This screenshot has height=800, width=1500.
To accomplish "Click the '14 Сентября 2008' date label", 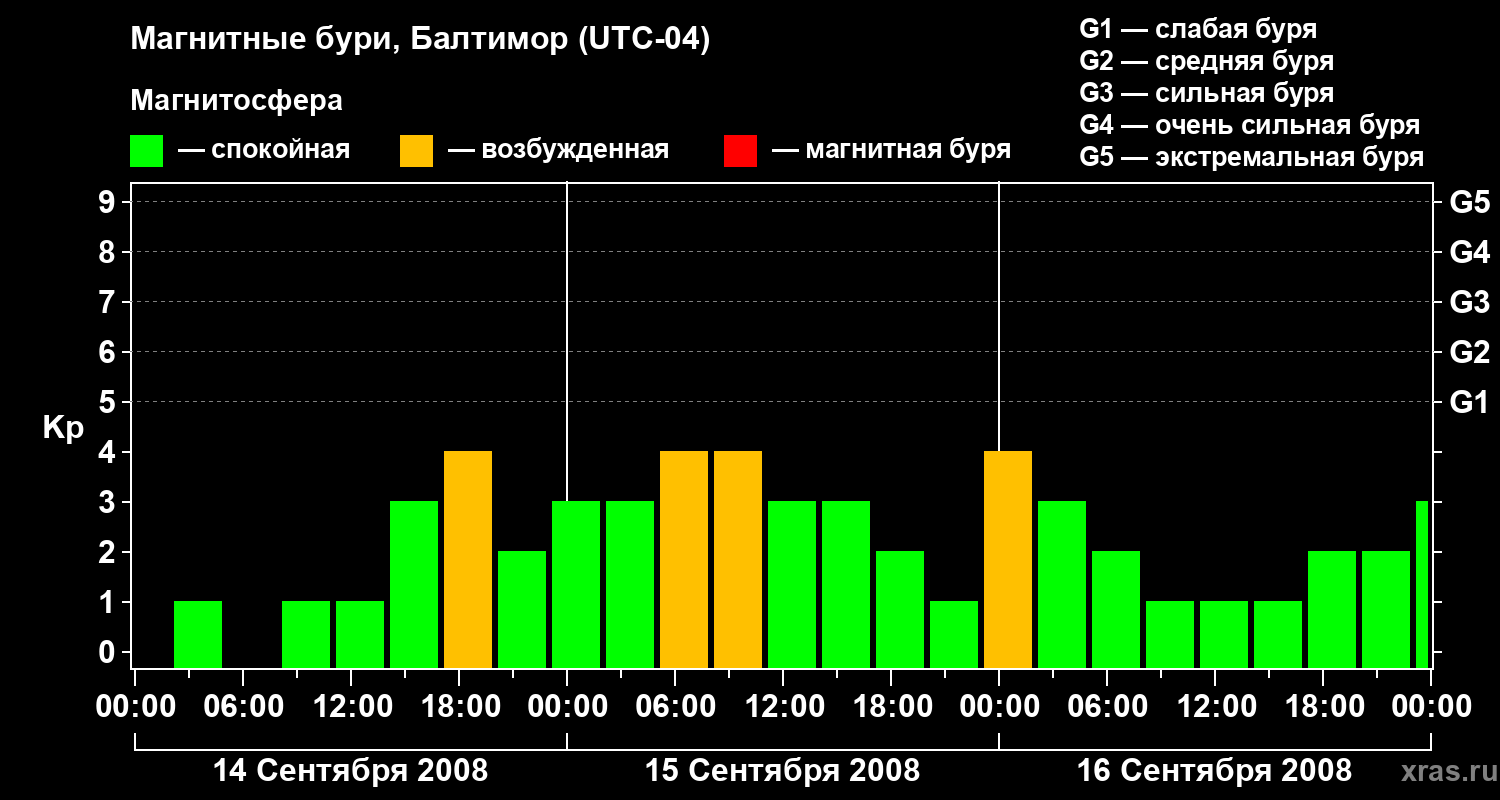I will click(x=351, y=770).
